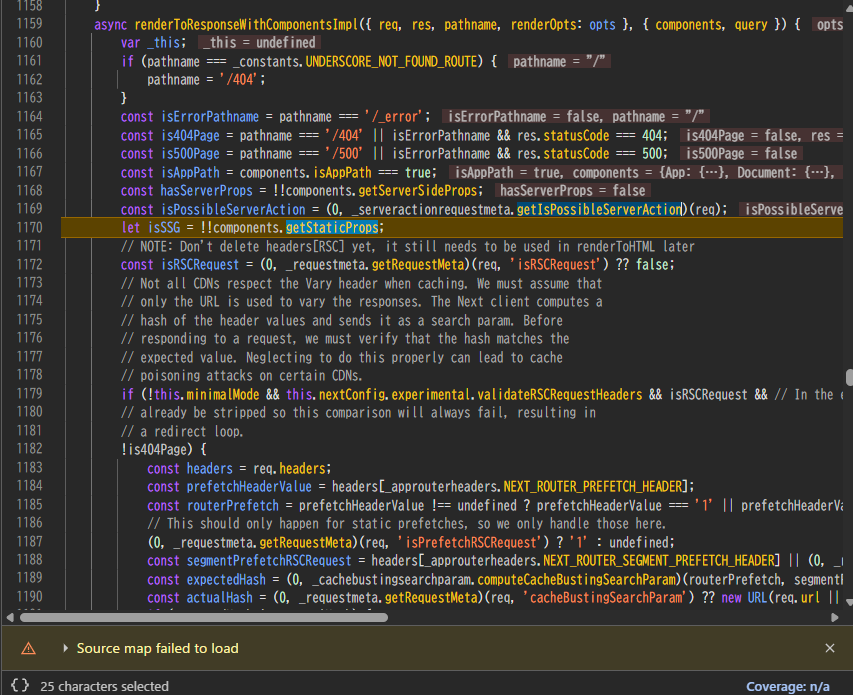Click the 25 characters selected status
This screenshot has width=853, height=695.
click(x=104, y=686)
